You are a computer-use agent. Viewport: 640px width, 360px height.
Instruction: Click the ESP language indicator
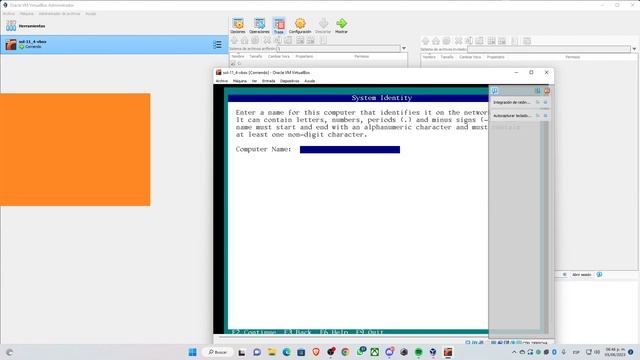click(576, 352)
